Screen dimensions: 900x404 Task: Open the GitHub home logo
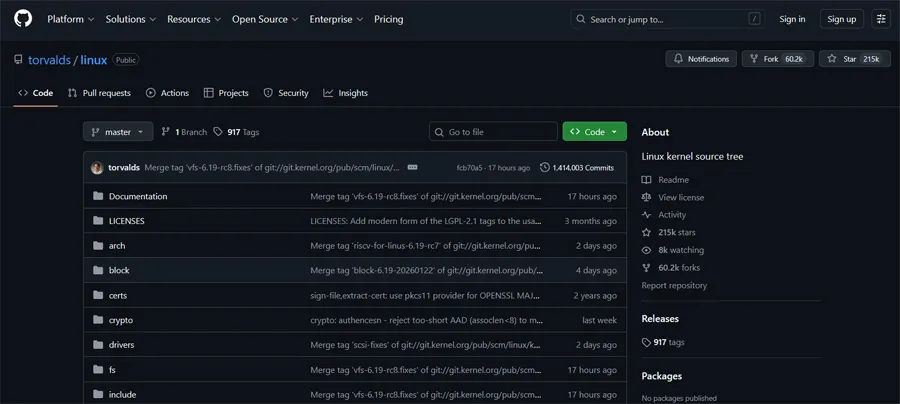coord(23,19)
